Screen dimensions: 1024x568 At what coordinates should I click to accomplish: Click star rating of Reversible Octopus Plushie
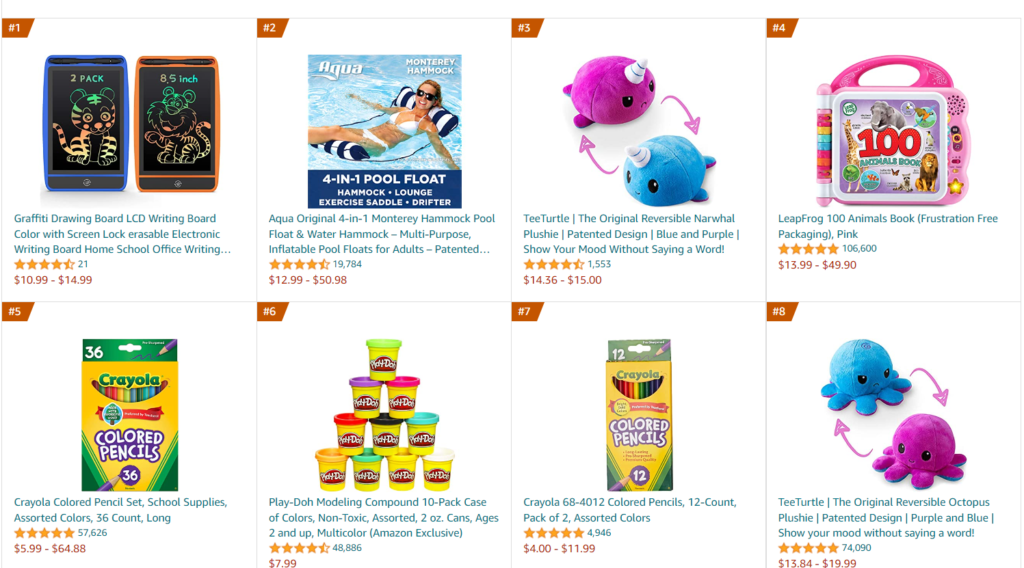tap(808, 548)
